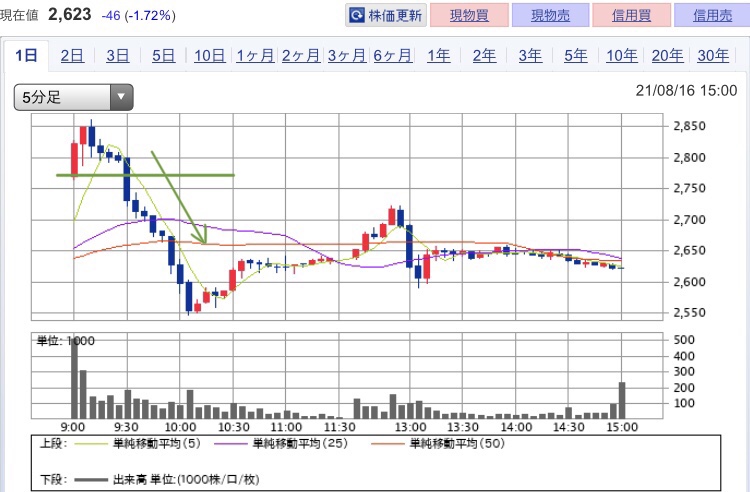Viewport: 750px width, 492px height.
Task: Open 現物売 spot sell order
Action: click(x=550, y=15)
